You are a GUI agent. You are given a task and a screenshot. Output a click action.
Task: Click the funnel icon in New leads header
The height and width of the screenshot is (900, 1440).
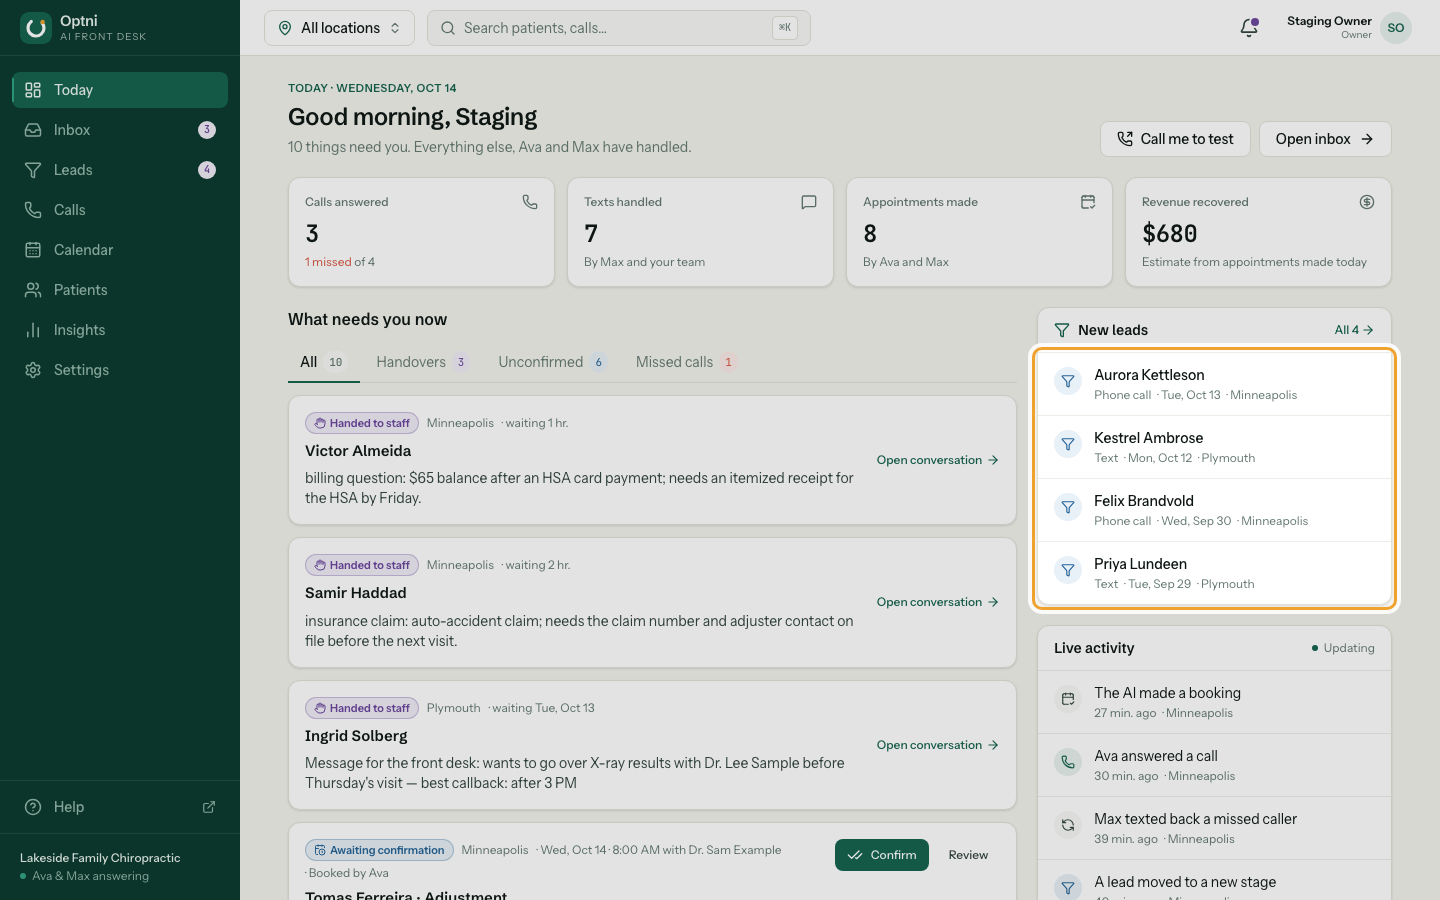[1062, 330]
